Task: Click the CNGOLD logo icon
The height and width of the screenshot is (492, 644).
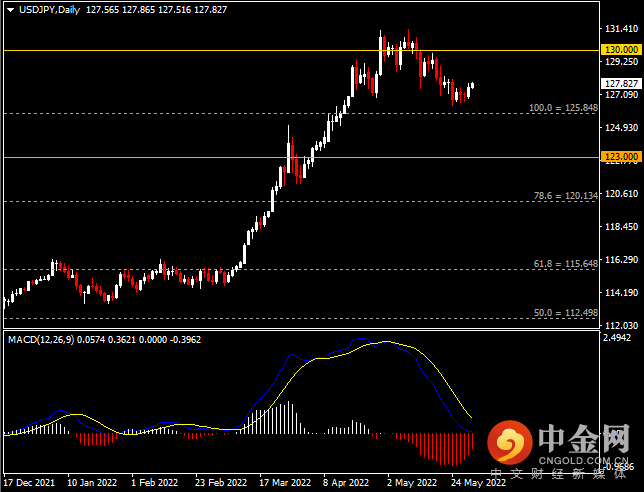Action: coord(510,442)
